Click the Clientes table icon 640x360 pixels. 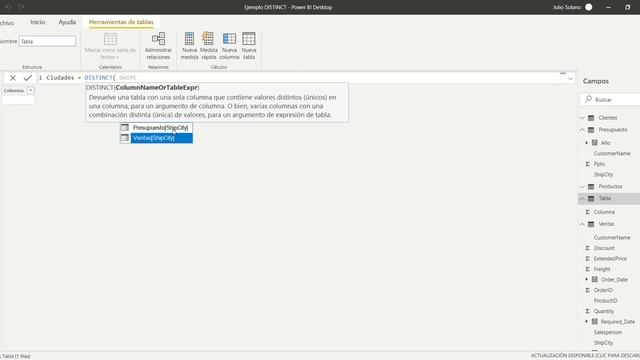click(x=591, y=118)
